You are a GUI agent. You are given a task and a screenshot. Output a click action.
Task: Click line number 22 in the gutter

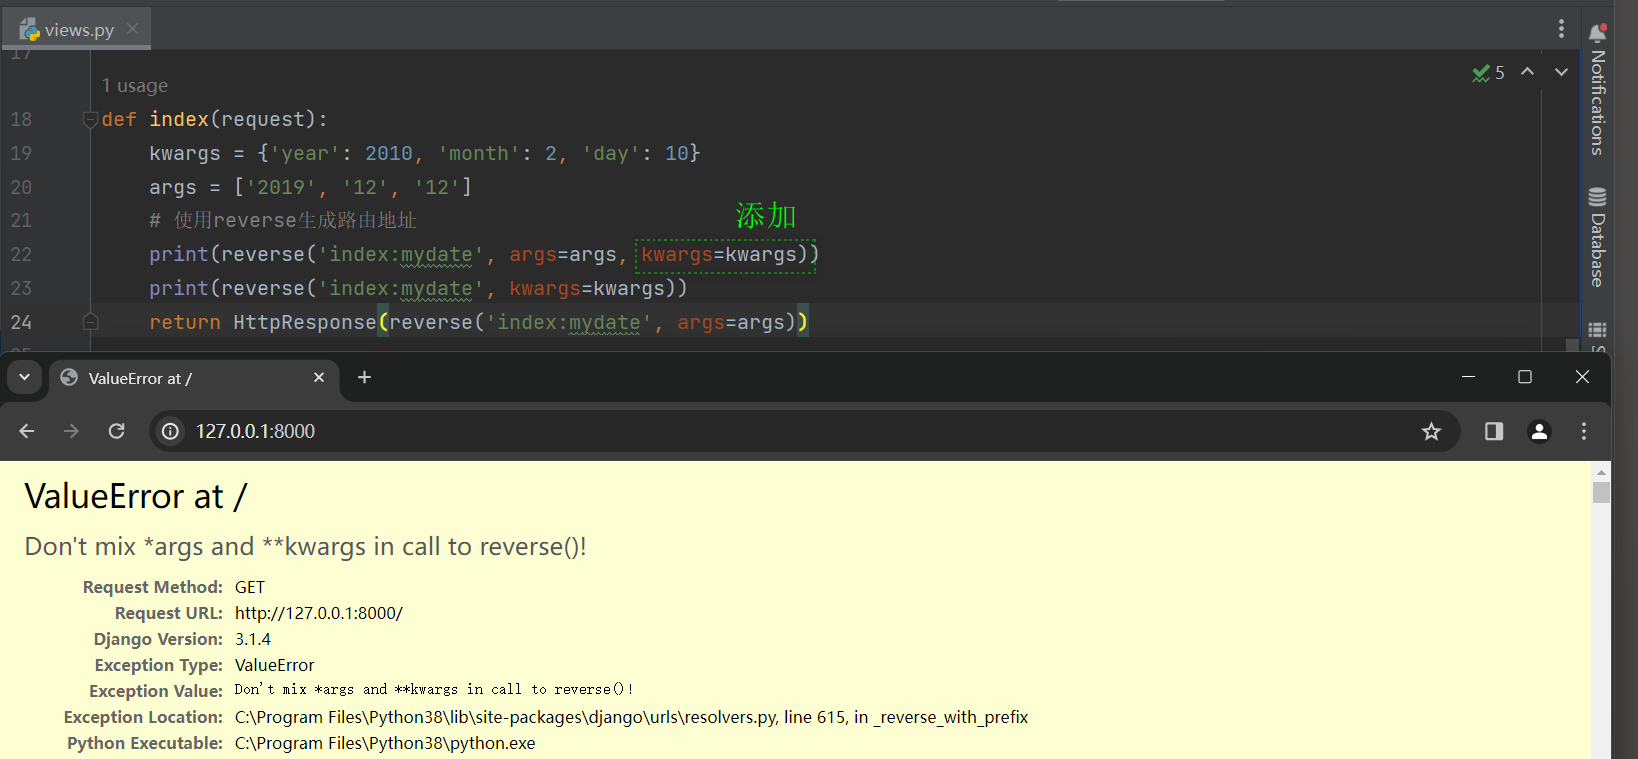click(21, 254)
